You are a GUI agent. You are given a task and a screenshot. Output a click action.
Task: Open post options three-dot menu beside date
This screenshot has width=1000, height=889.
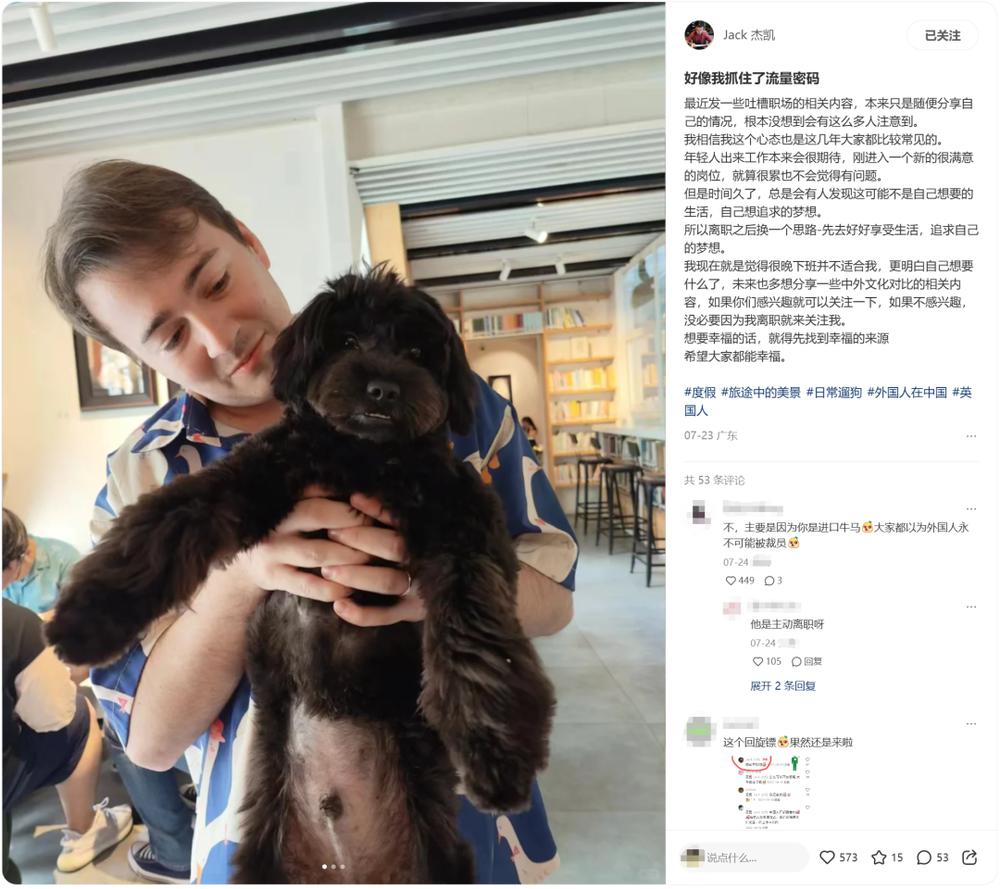(971, 436)
